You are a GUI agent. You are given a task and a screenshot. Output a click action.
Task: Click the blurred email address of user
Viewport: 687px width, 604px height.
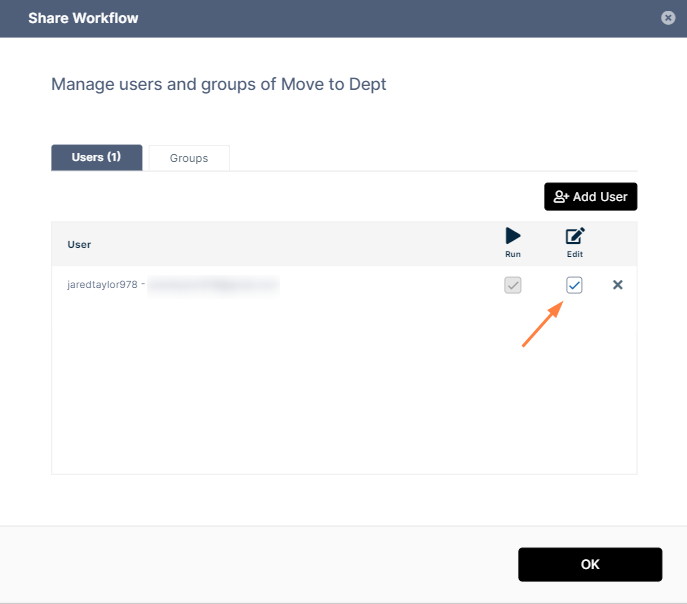pyautogui.click(x=213, y=285)
